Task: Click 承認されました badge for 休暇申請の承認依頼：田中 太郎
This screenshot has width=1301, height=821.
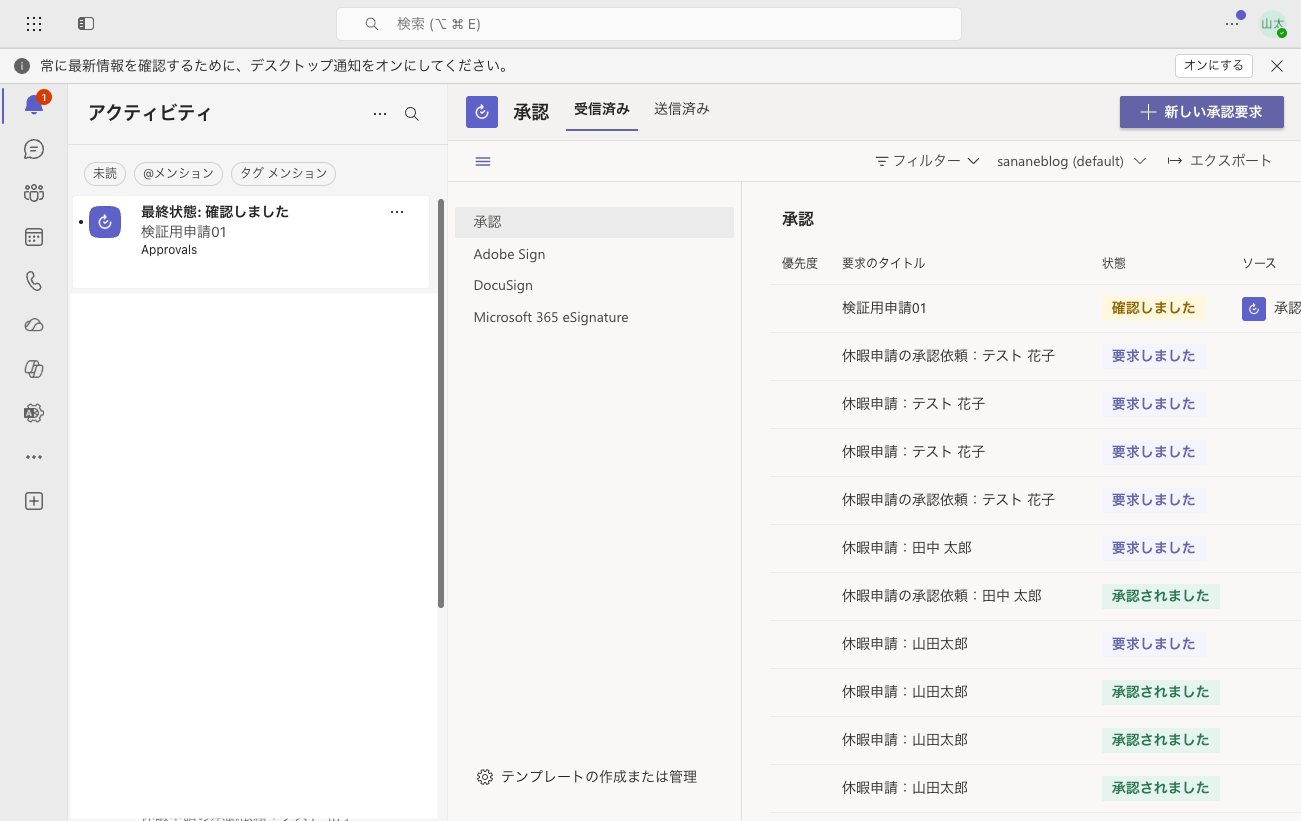Action: [x=1160, y=596]
